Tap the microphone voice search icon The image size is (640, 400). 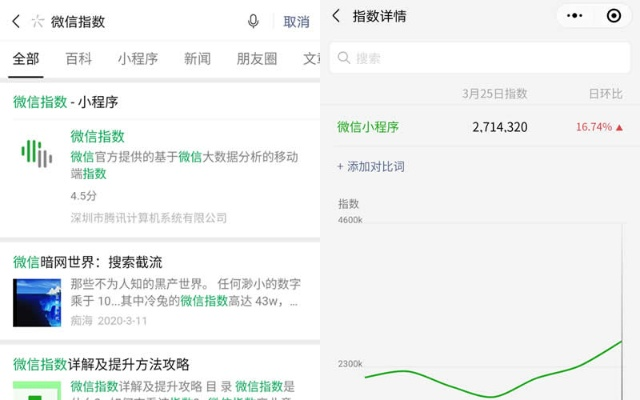pyautogui.click(x=253, y=21)
